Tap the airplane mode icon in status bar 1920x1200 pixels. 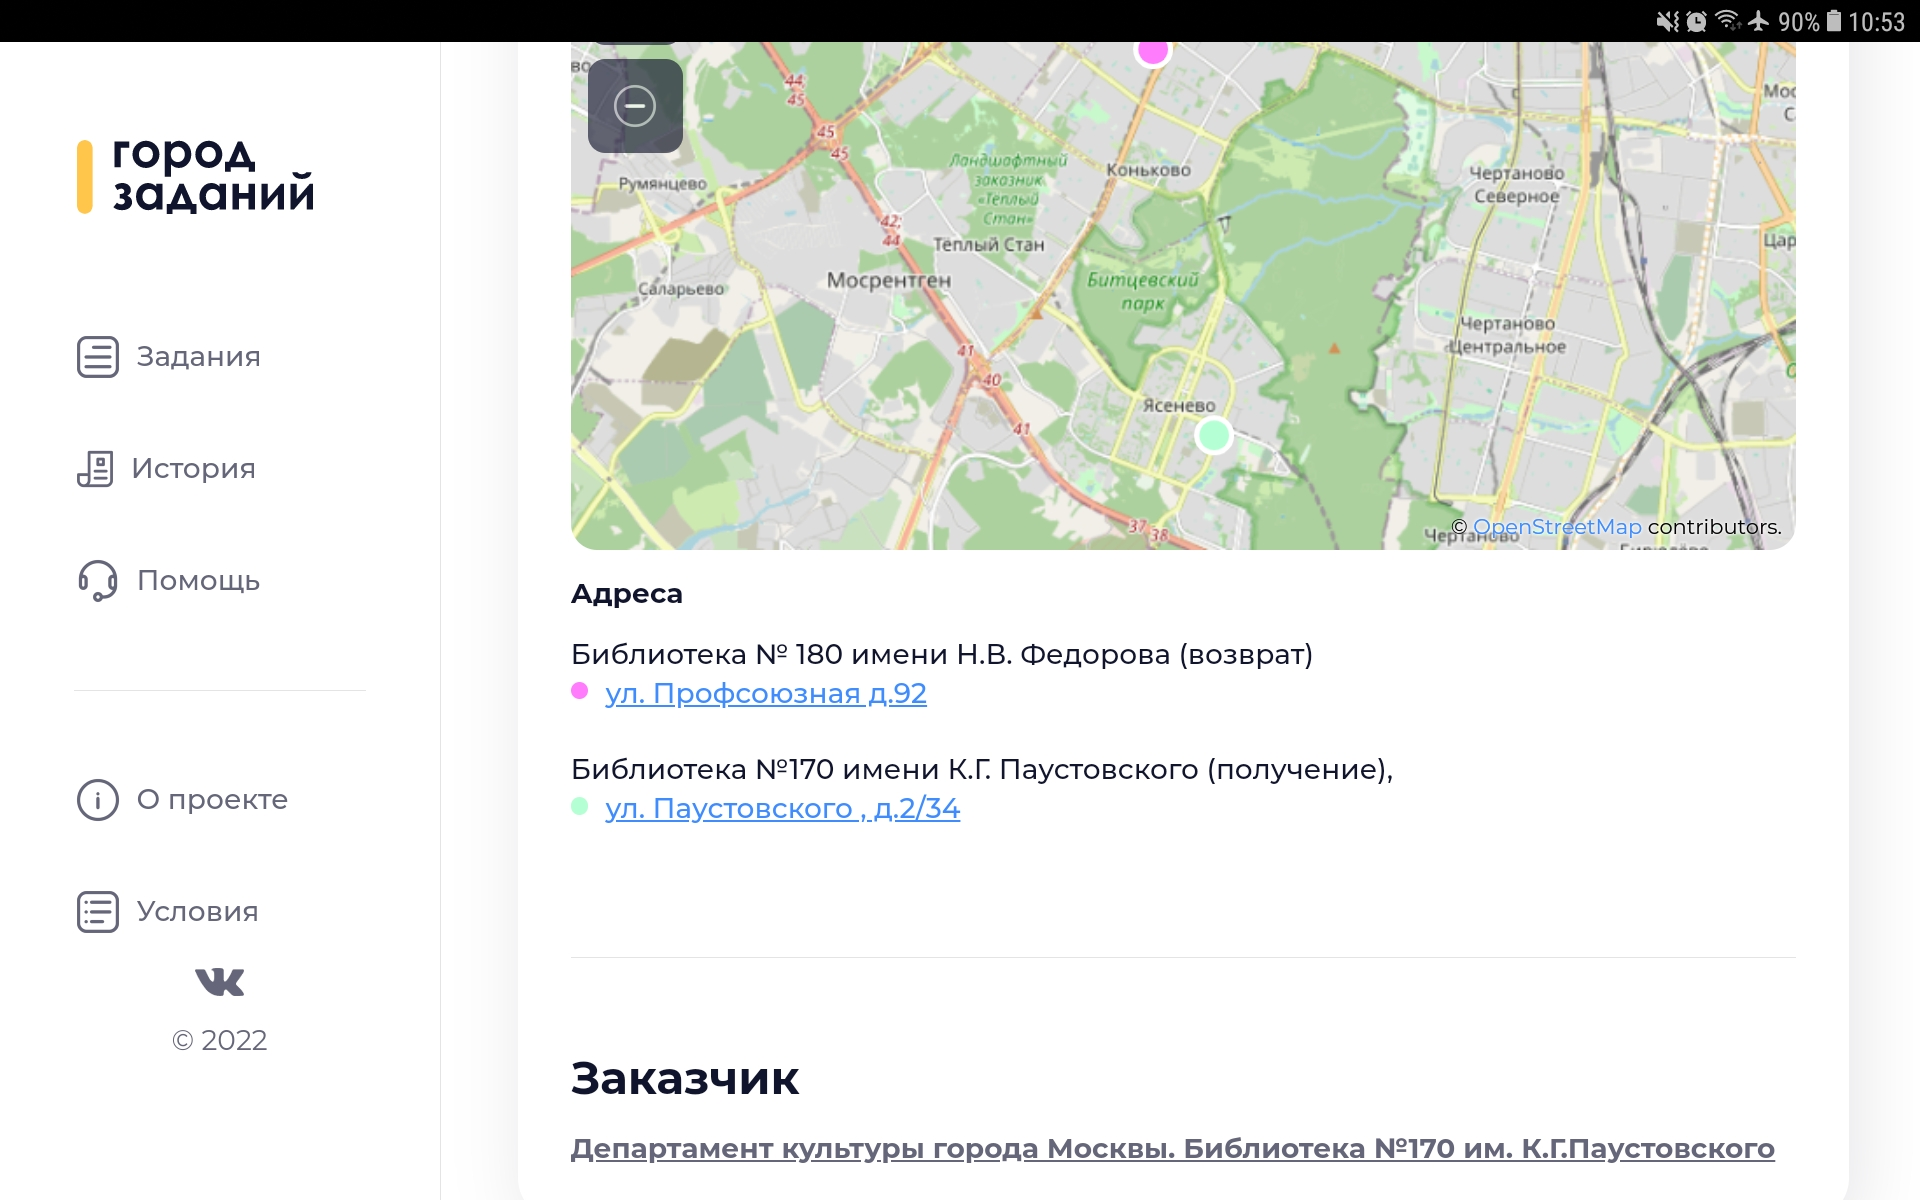[1759, 21]
